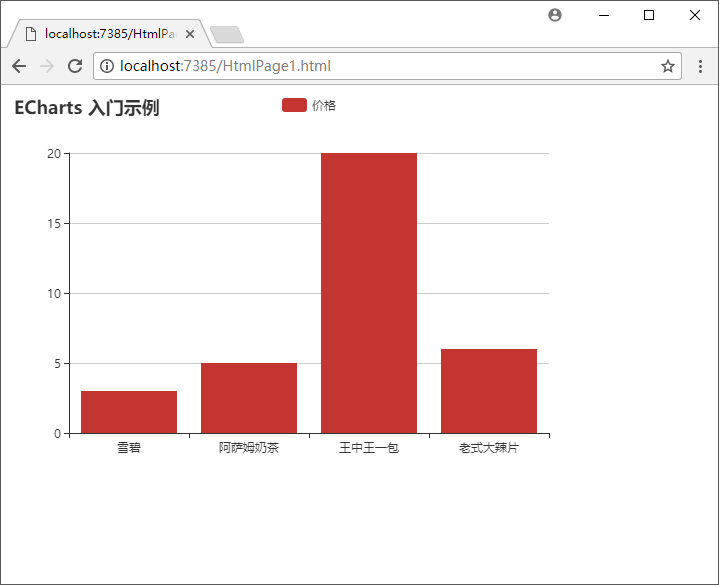Open the user profile icon in title bar
This screenshot has height=585, width=719.
point(555,15)
